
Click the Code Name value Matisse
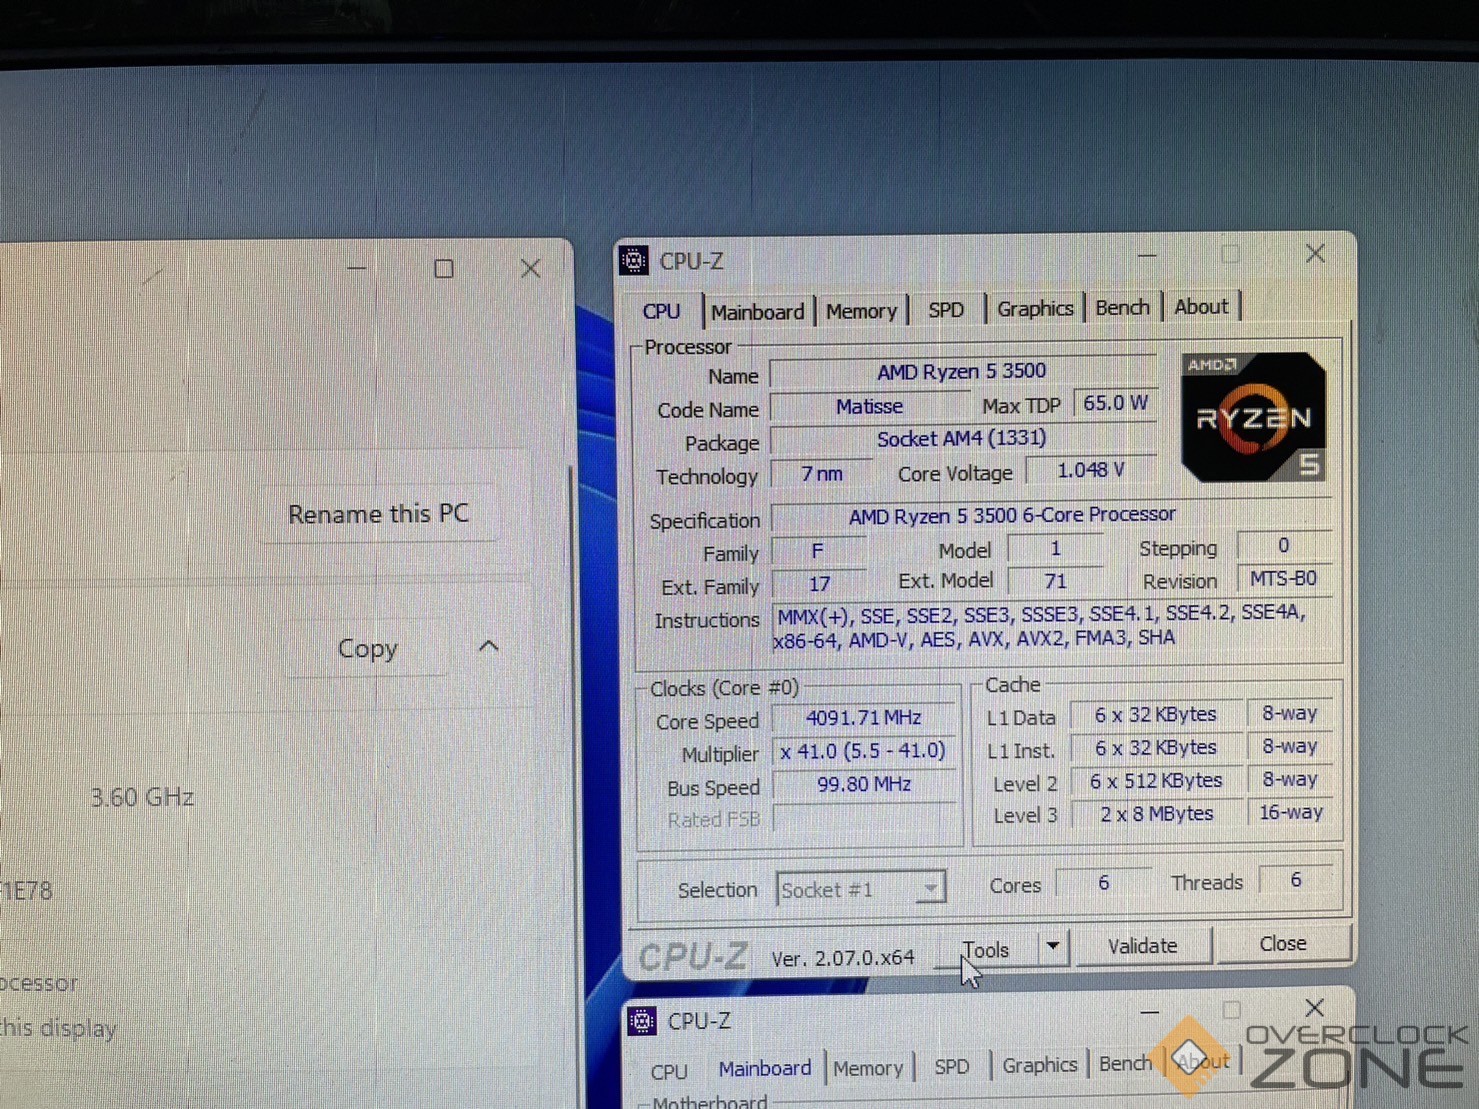pos(869,407)
